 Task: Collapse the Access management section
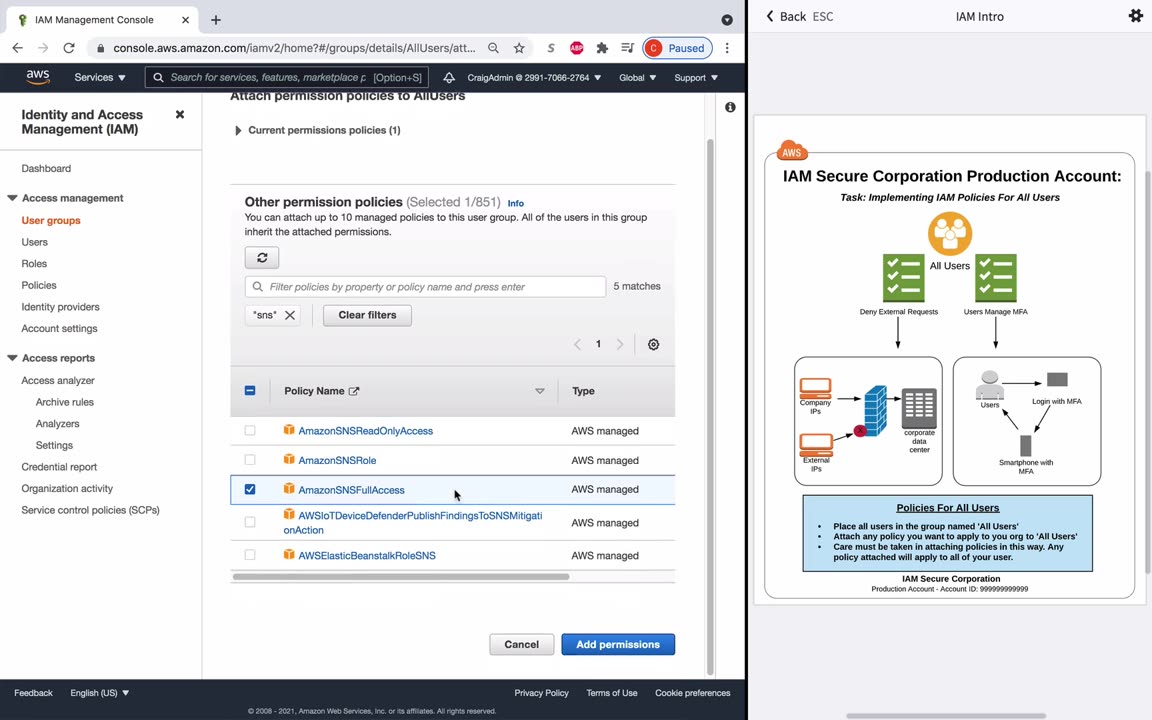tap(12, 198)
